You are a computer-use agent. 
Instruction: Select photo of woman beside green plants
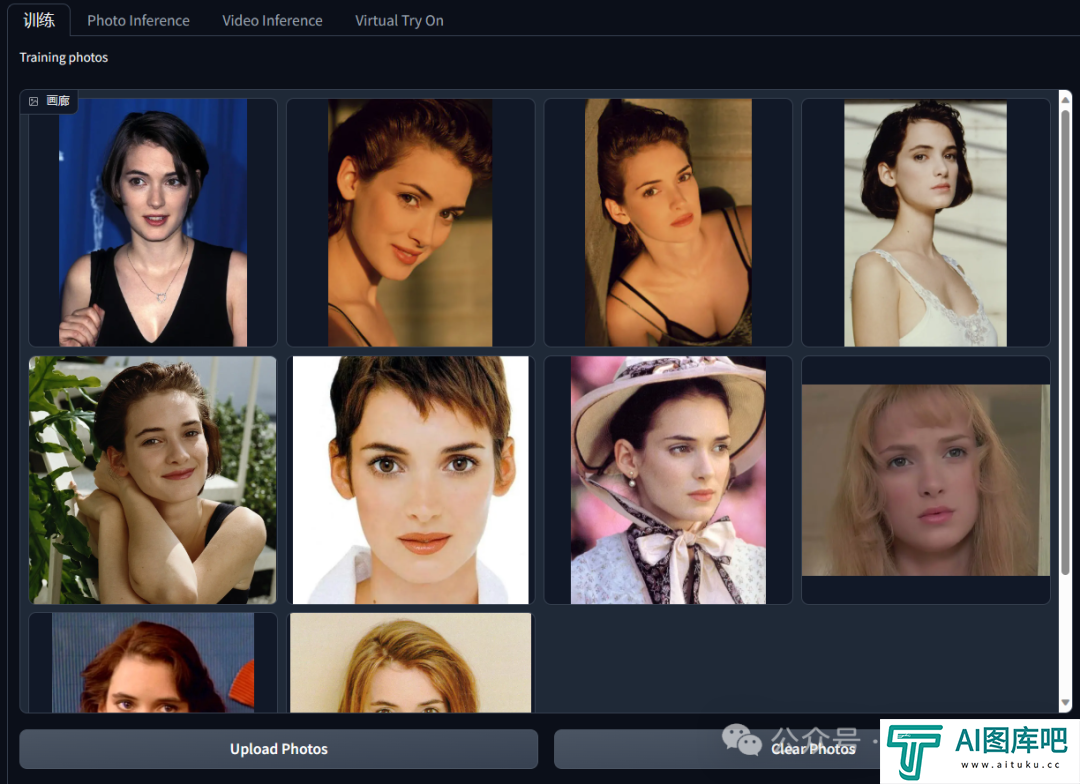pos(153,480)
